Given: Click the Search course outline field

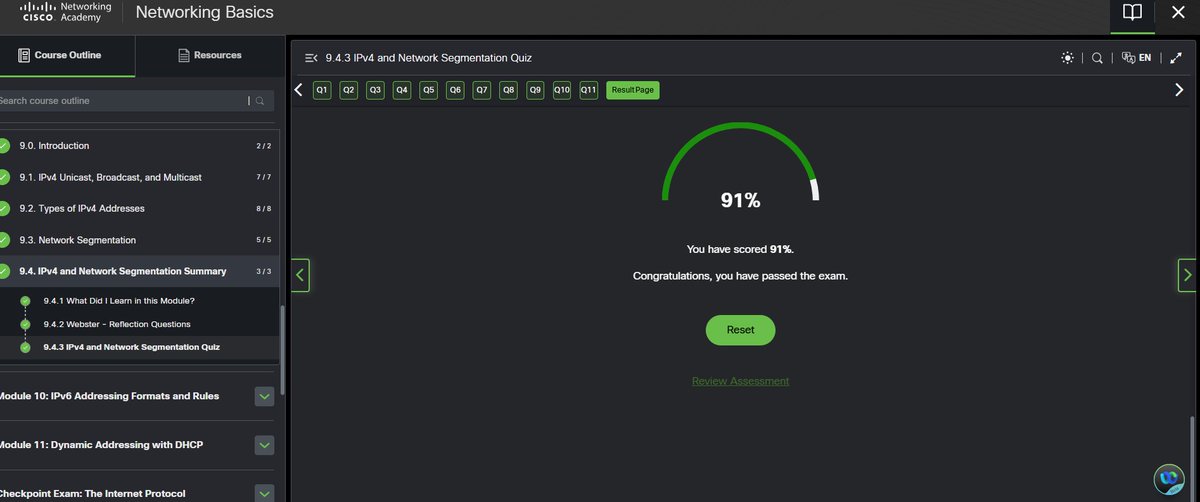Looking at the screenshot, I should click(122, 101).
